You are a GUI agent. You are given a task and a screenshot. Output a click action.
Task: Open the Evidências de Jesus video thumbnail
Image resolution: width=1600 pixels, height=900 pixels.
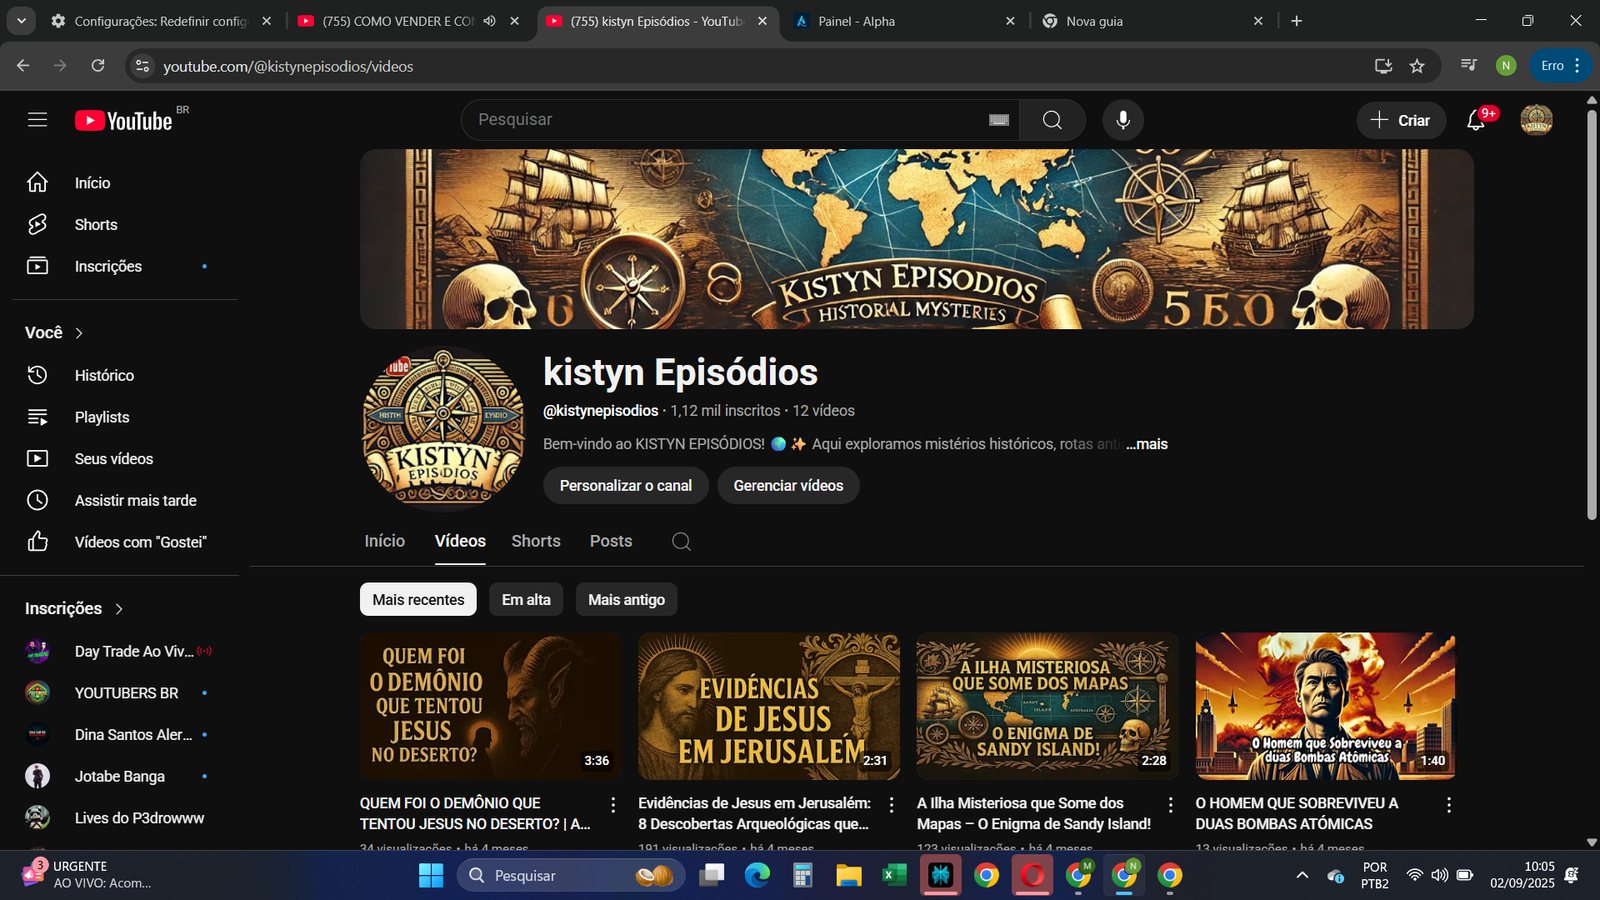(x=768, y=706)
